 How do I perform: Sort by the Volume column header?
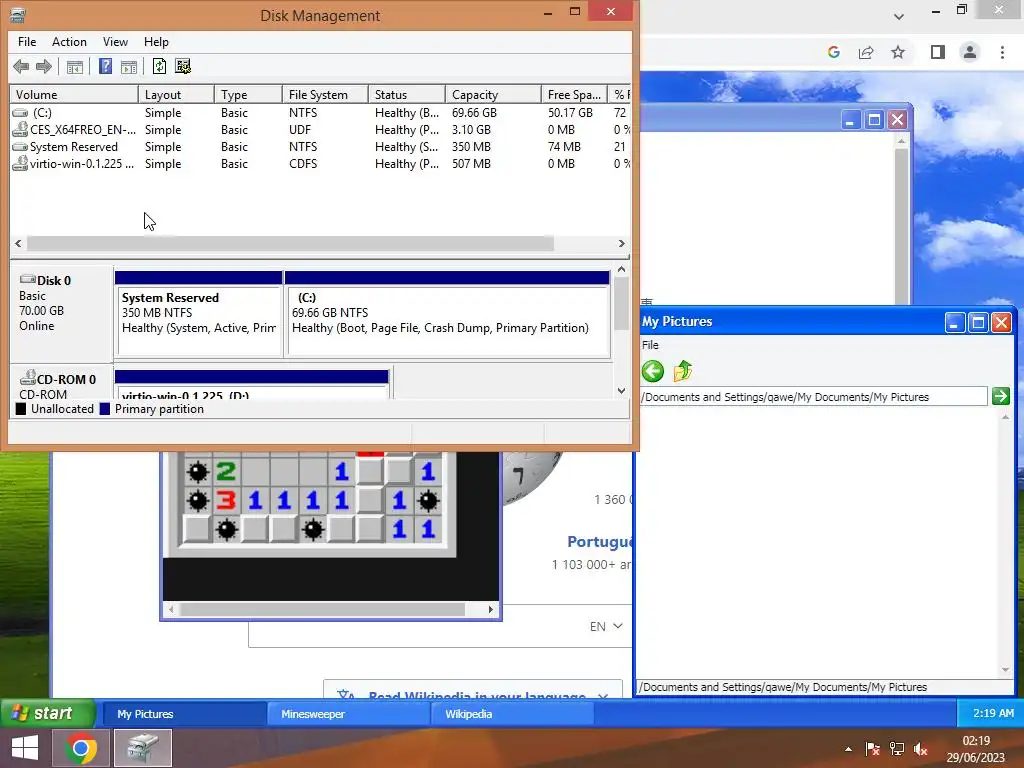(x=74, y=95)
